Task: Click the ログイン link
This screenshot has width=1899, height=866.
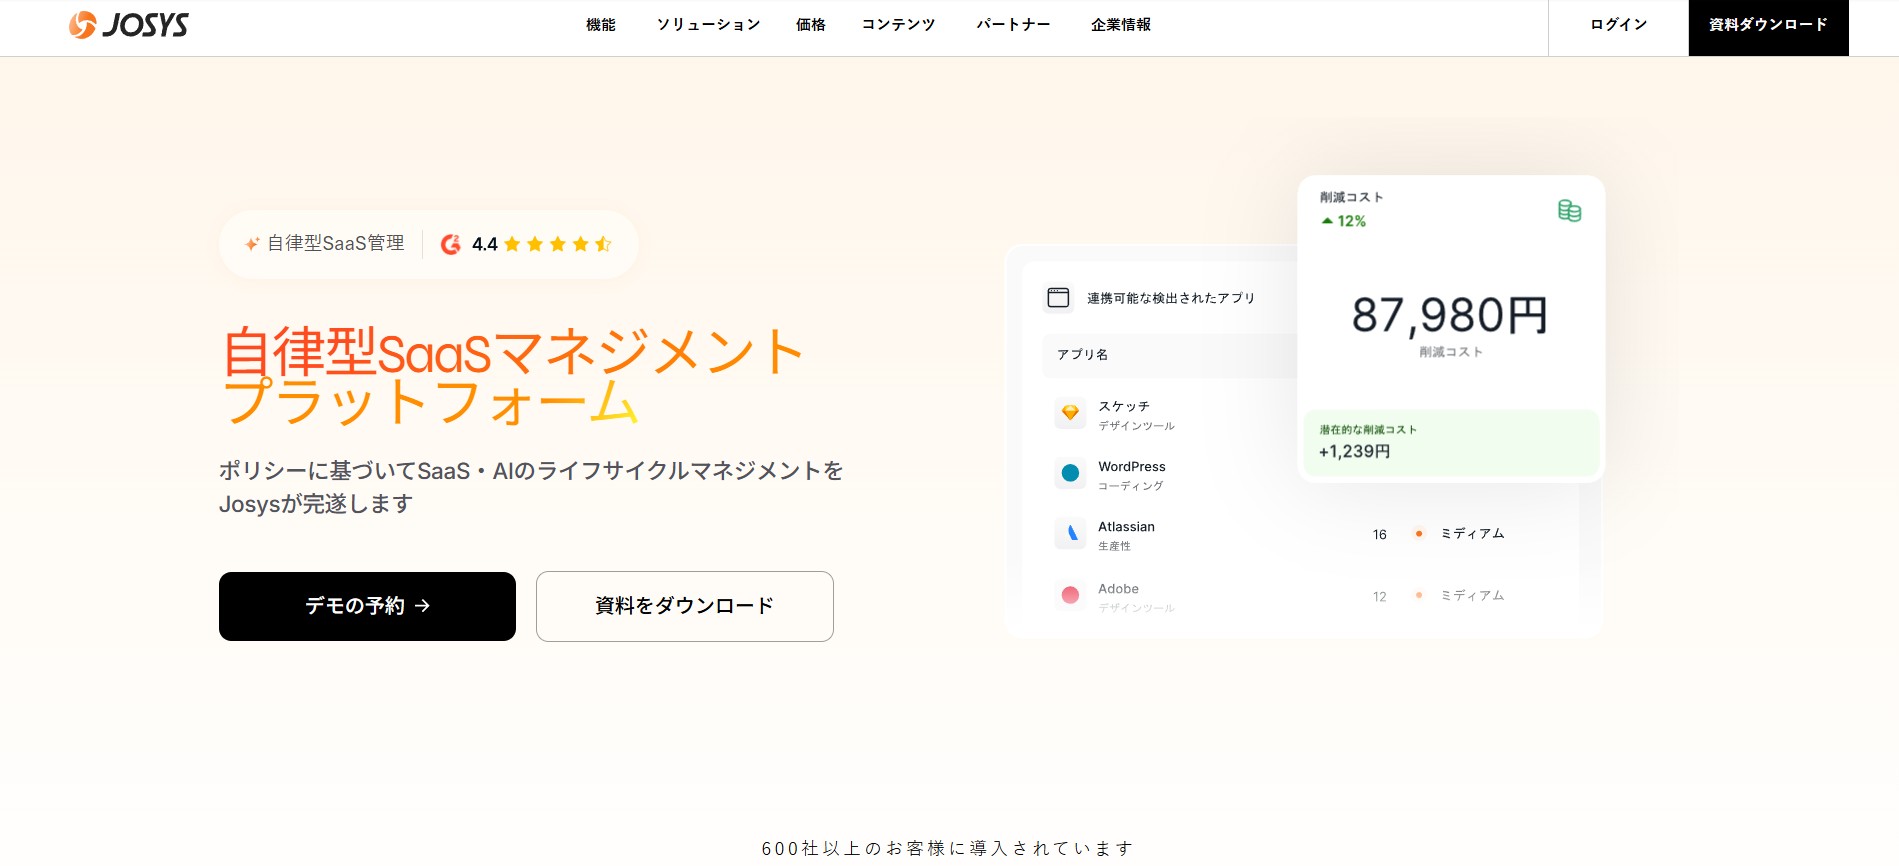Action: tap(1618, 25)
